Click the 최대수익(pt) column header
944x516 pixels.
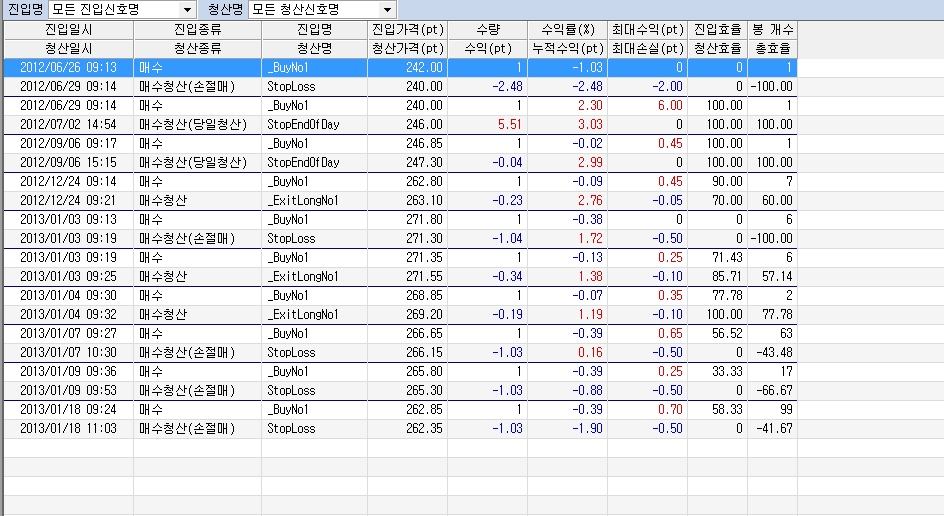(x=646, y=30)
